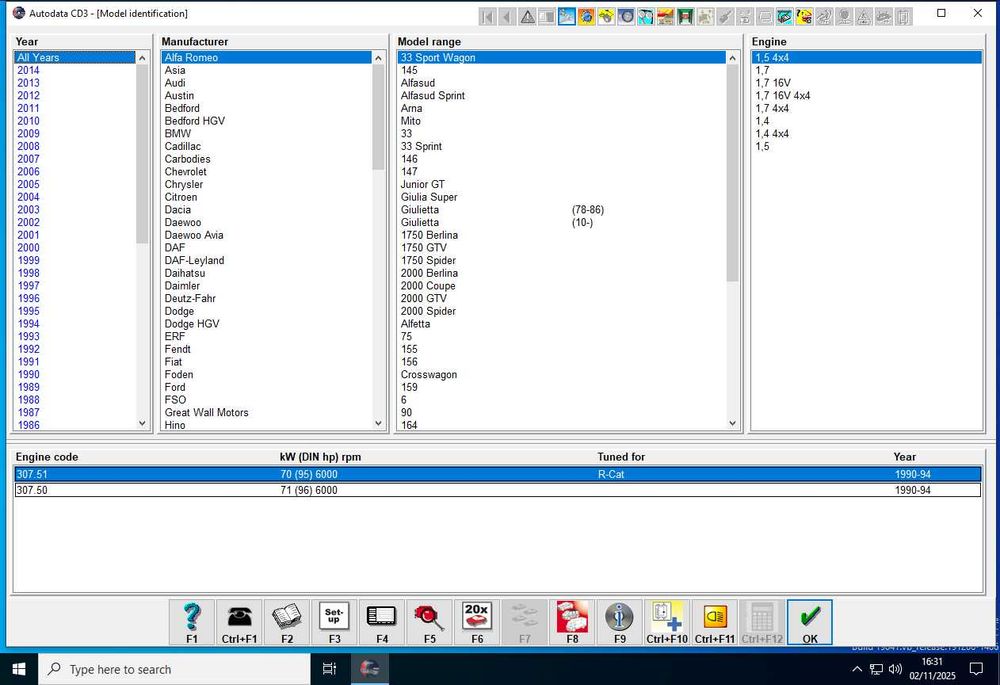
Task: Open the F2 open book manual
Action: [287, 622]
